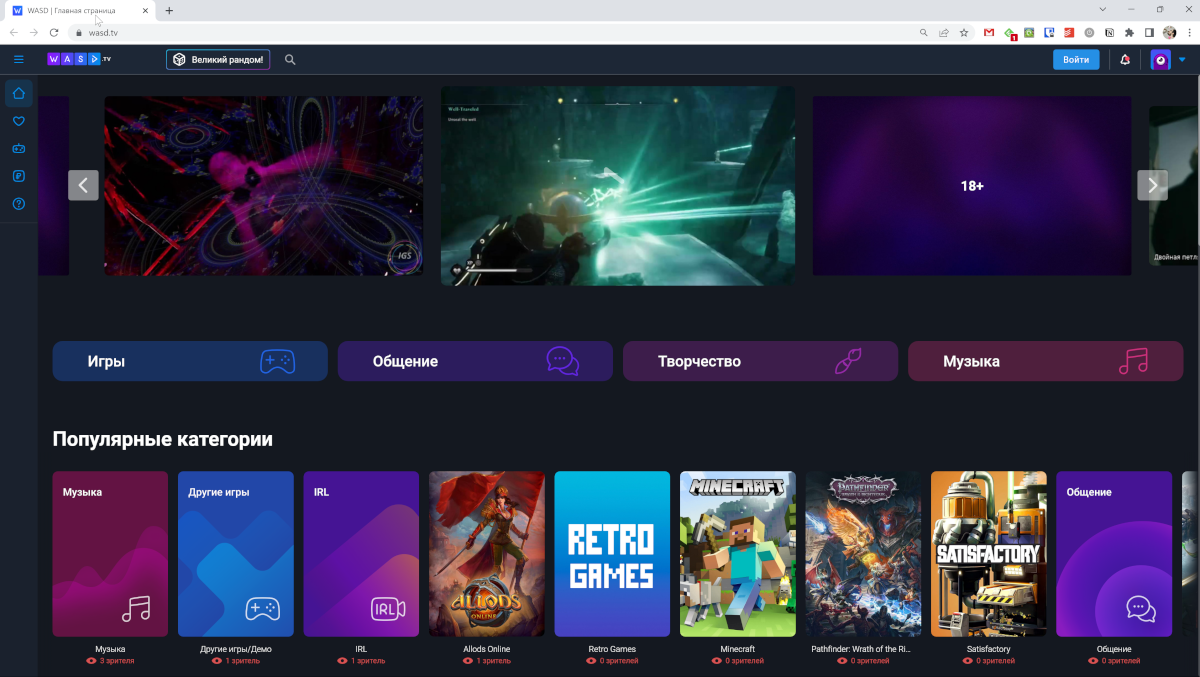Click the Войти login button
Screen dimensions: 1200x677
[x=1076, y=60]
